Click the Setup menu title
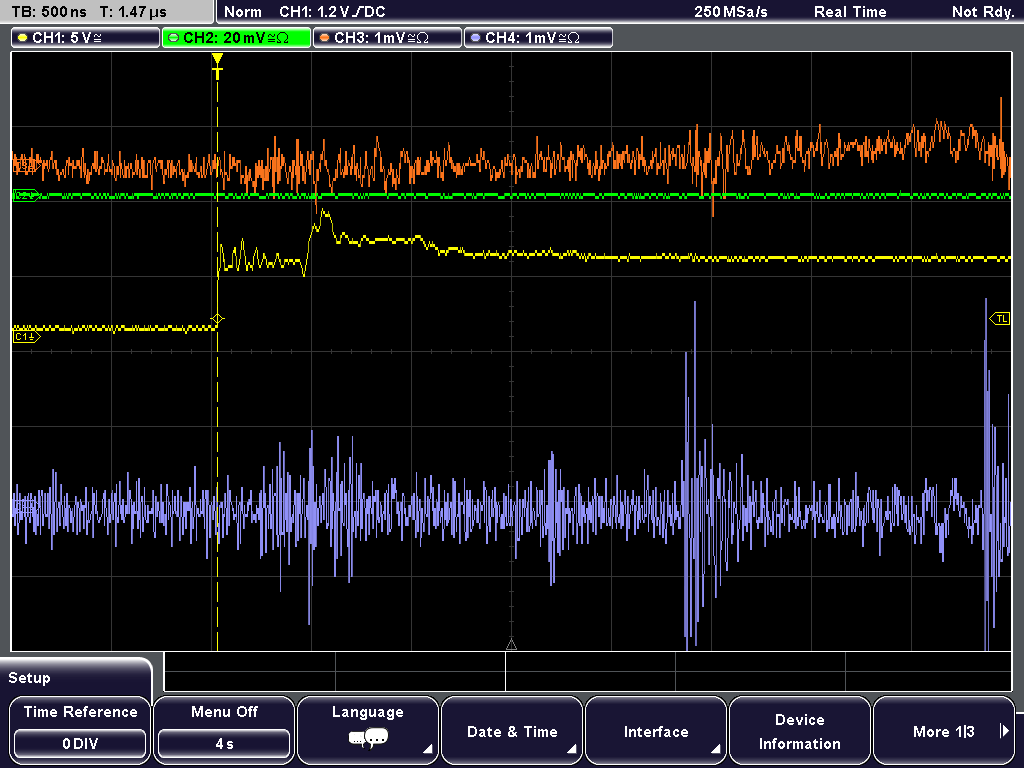Viewport: 1024px width, 768px height. (x=29, y=678)
